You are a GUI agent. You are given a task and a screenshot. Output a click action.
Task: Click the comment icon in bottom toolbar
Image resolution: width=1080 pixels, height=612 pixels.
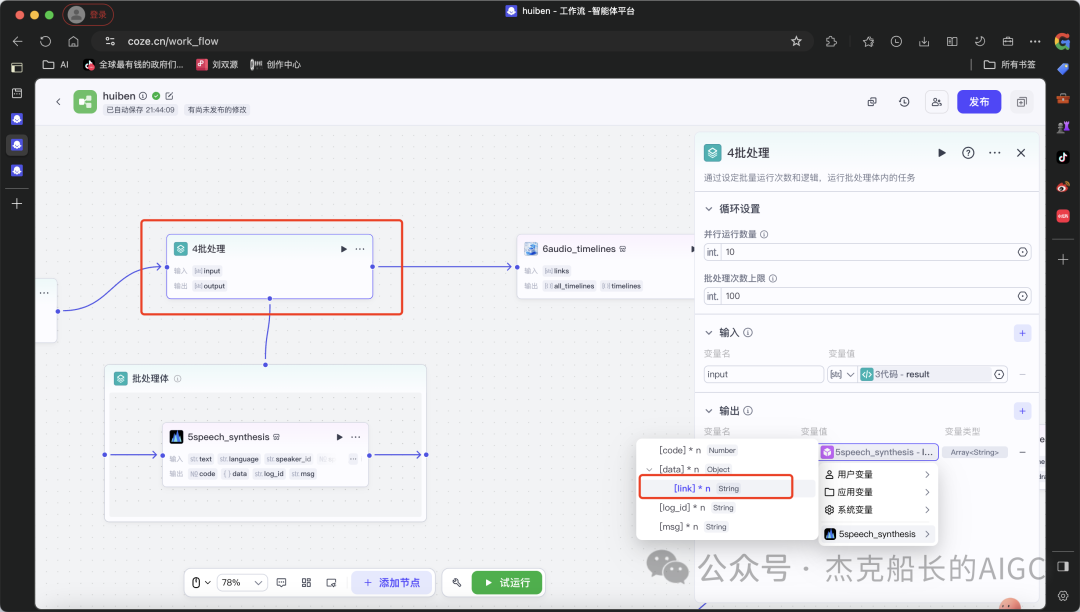point(282,582)
